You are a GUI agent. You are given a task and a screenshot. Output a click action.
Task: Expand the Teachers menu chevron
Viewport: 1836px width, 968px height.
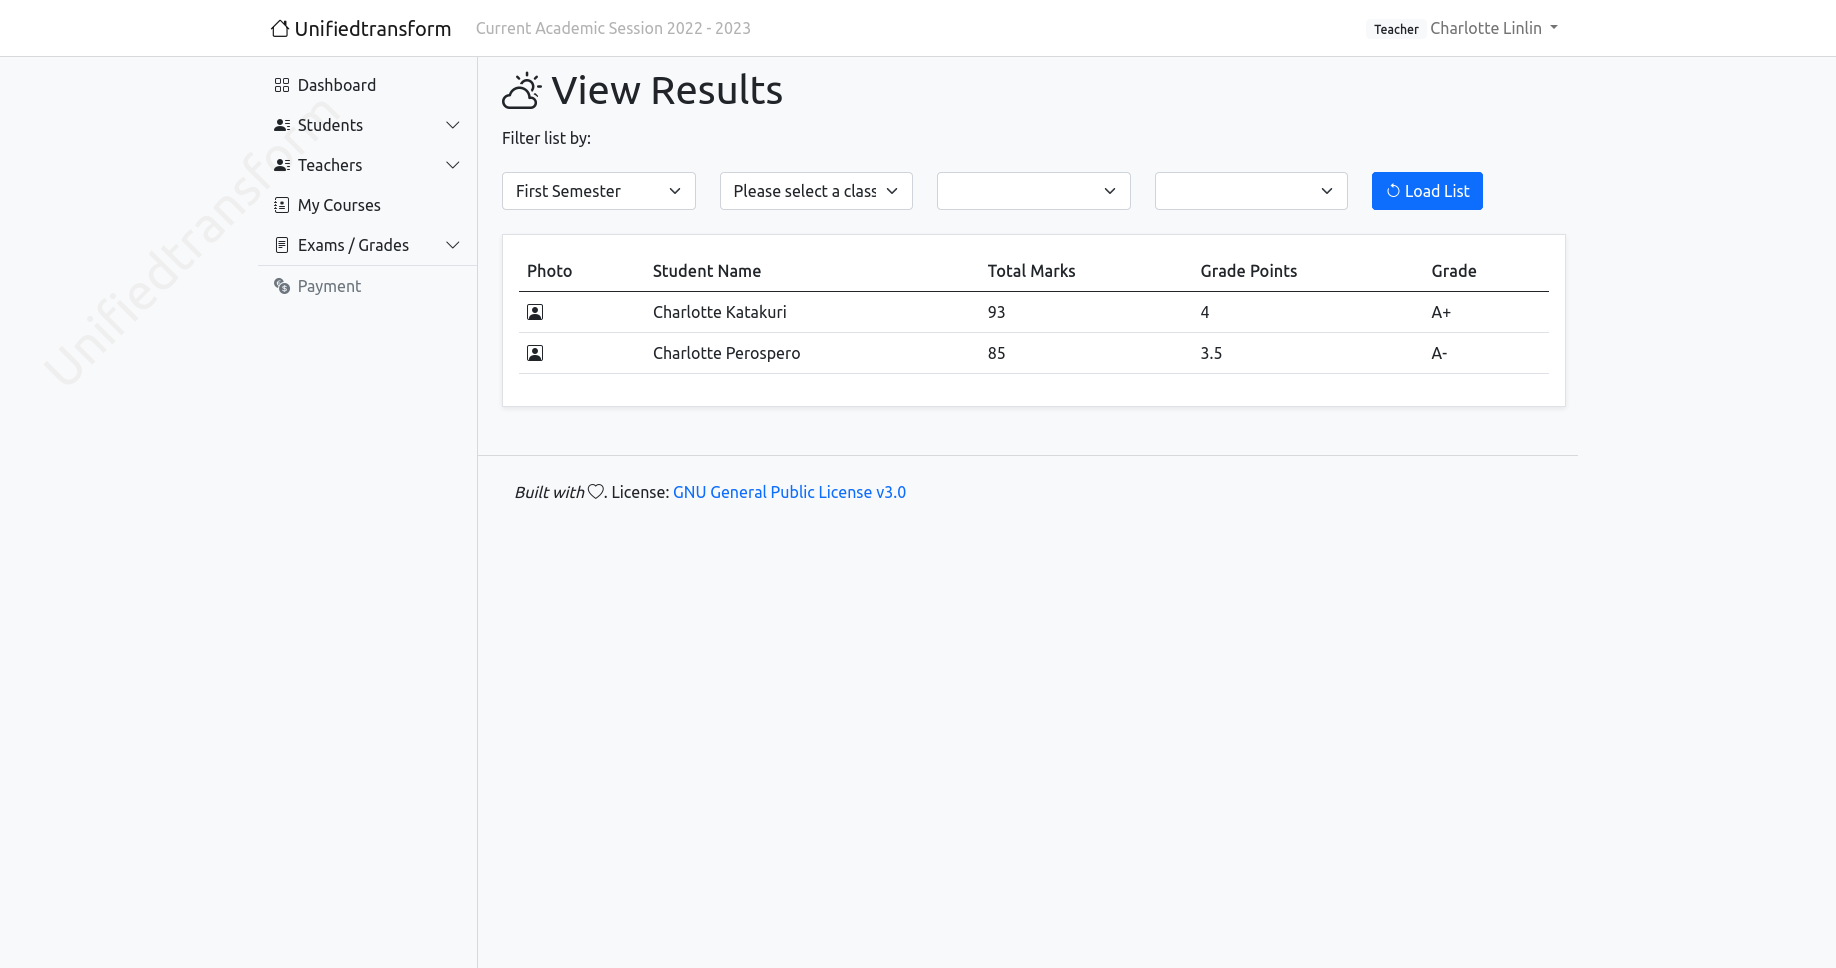coord(452,165)
